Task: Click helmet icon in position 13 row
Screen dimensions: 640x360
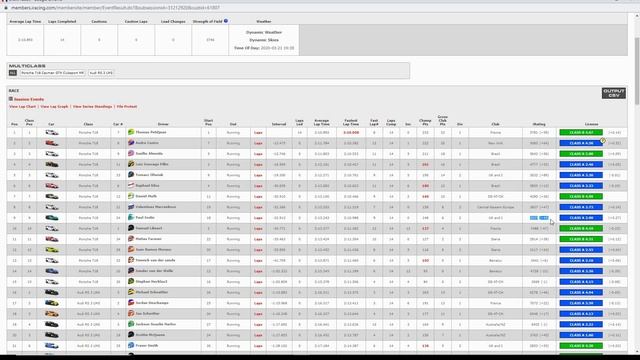Action: pos(131,260)
